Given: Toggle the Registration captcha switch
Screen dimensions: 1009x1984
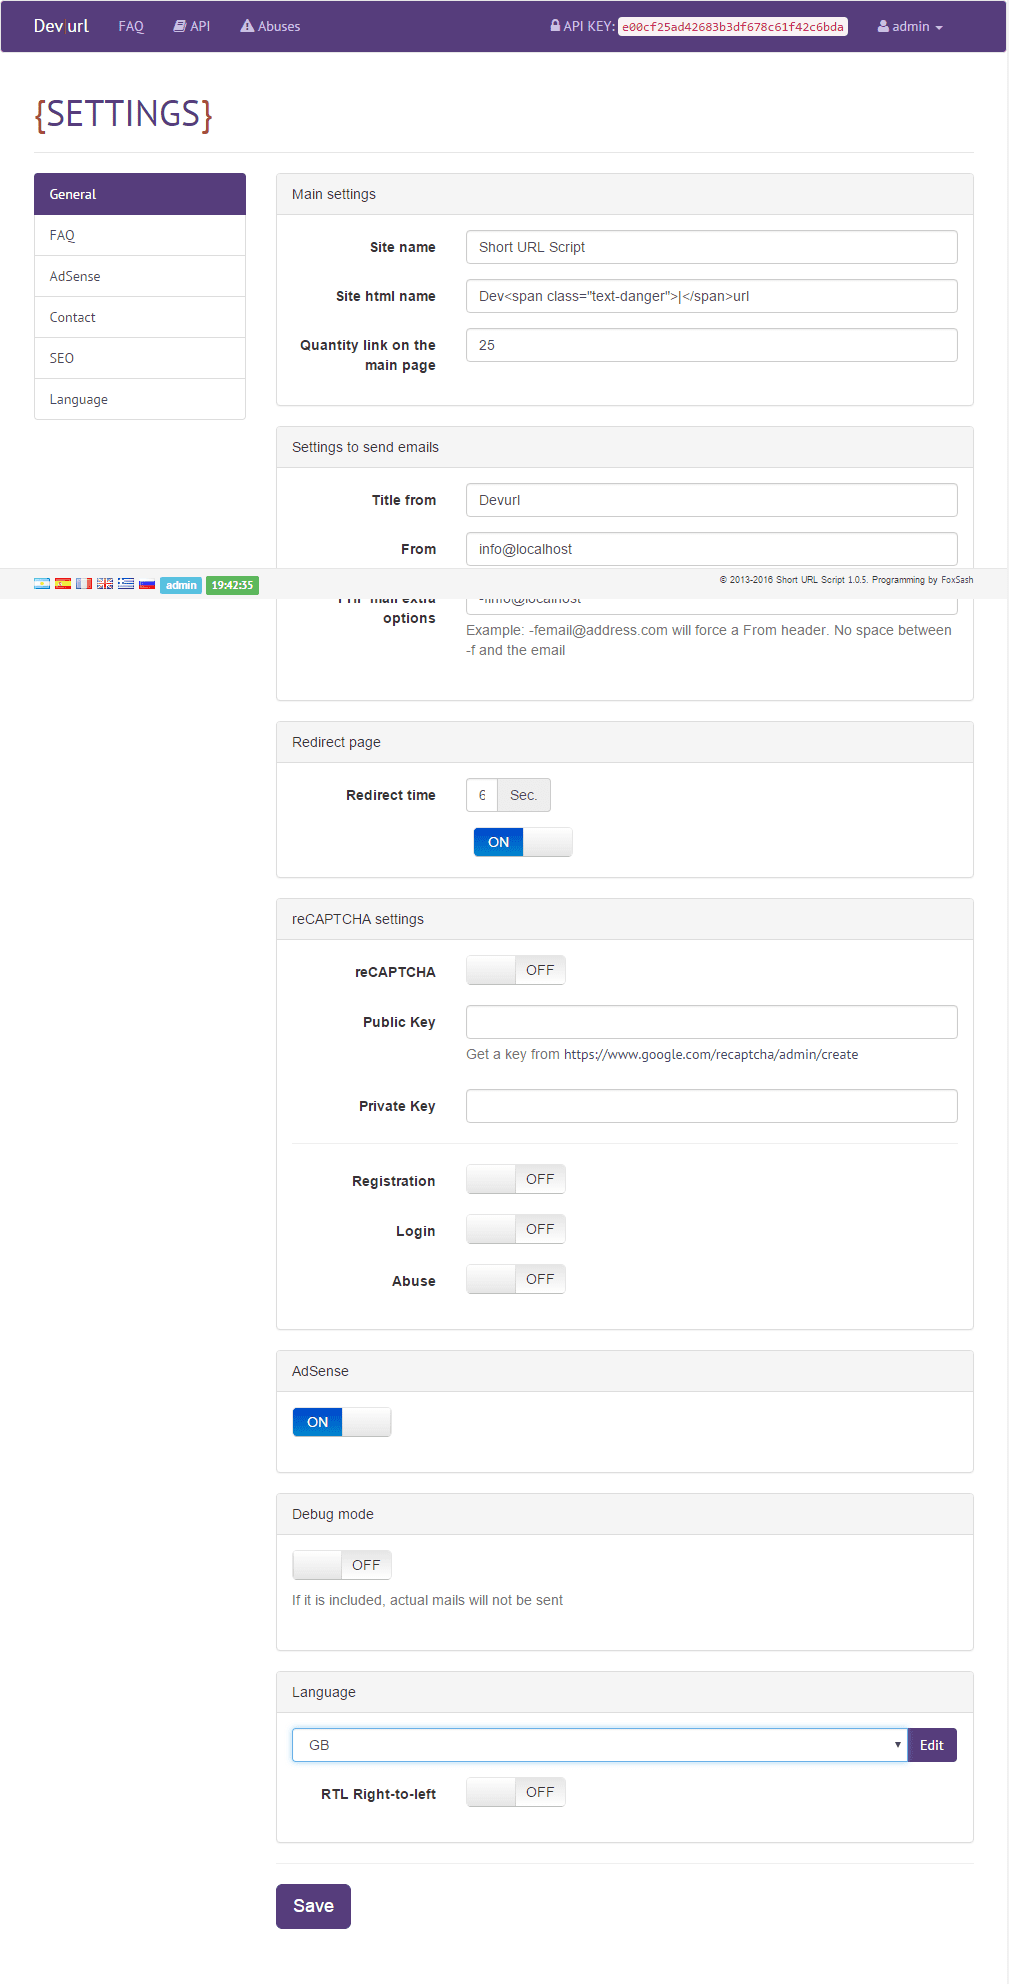Looking at the screenshot, I should pyautogui.click(x=516, y=1179).
